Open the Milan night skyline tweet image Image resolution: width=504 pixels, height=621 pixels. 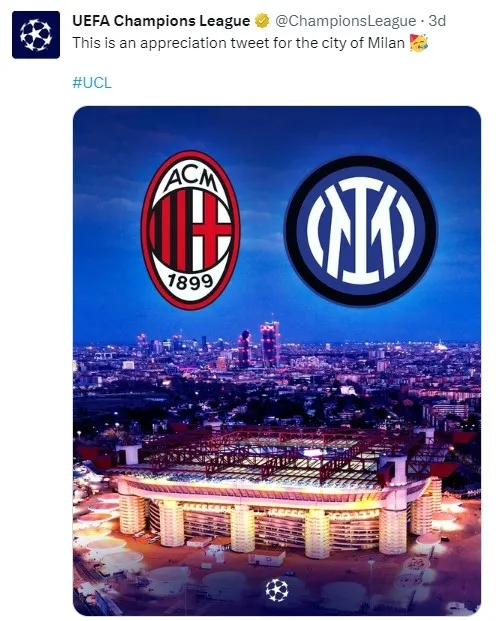(x=277, y=360)
